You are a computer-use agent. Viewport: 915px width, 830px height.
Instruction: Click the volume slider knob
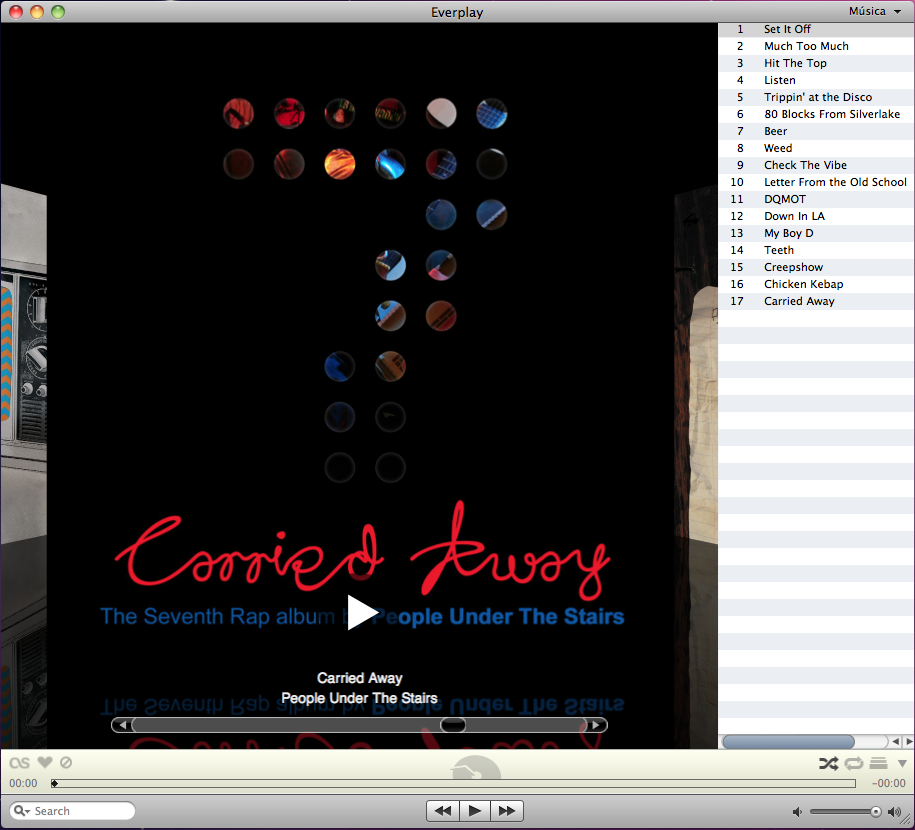(x=875, y=811)
